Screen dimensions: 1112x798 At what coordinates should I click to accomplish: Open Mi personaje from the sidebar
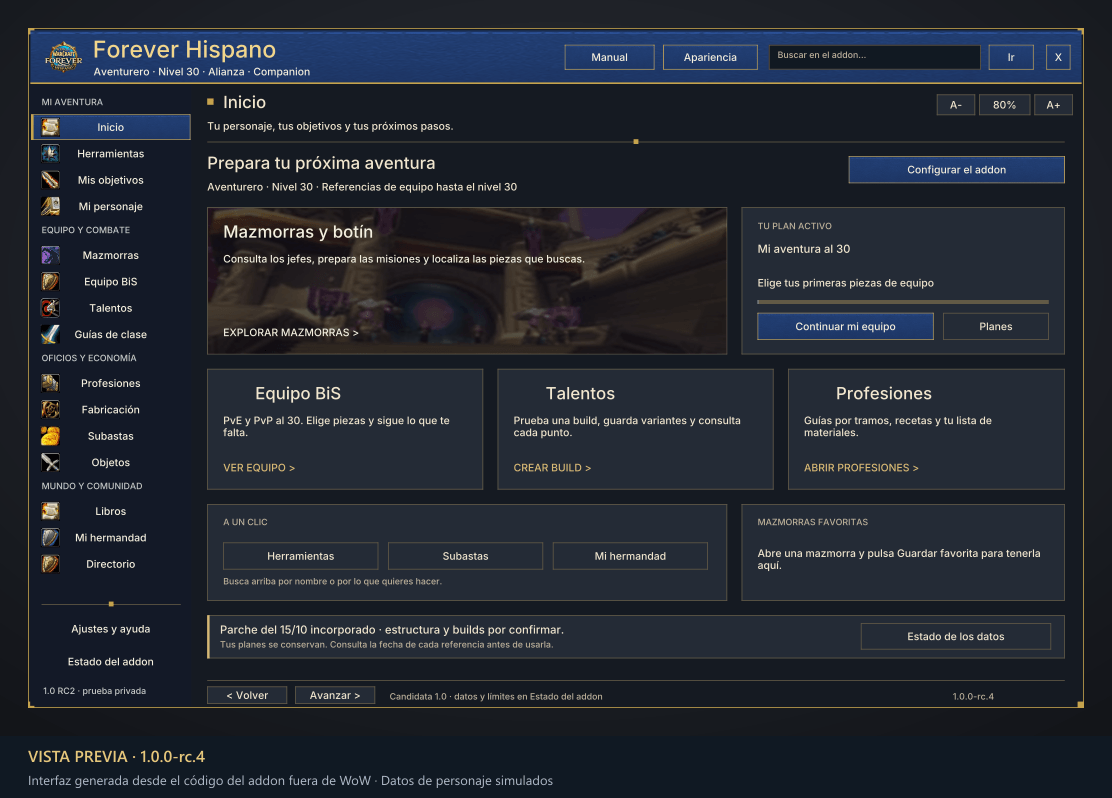(x=111, y=206)
